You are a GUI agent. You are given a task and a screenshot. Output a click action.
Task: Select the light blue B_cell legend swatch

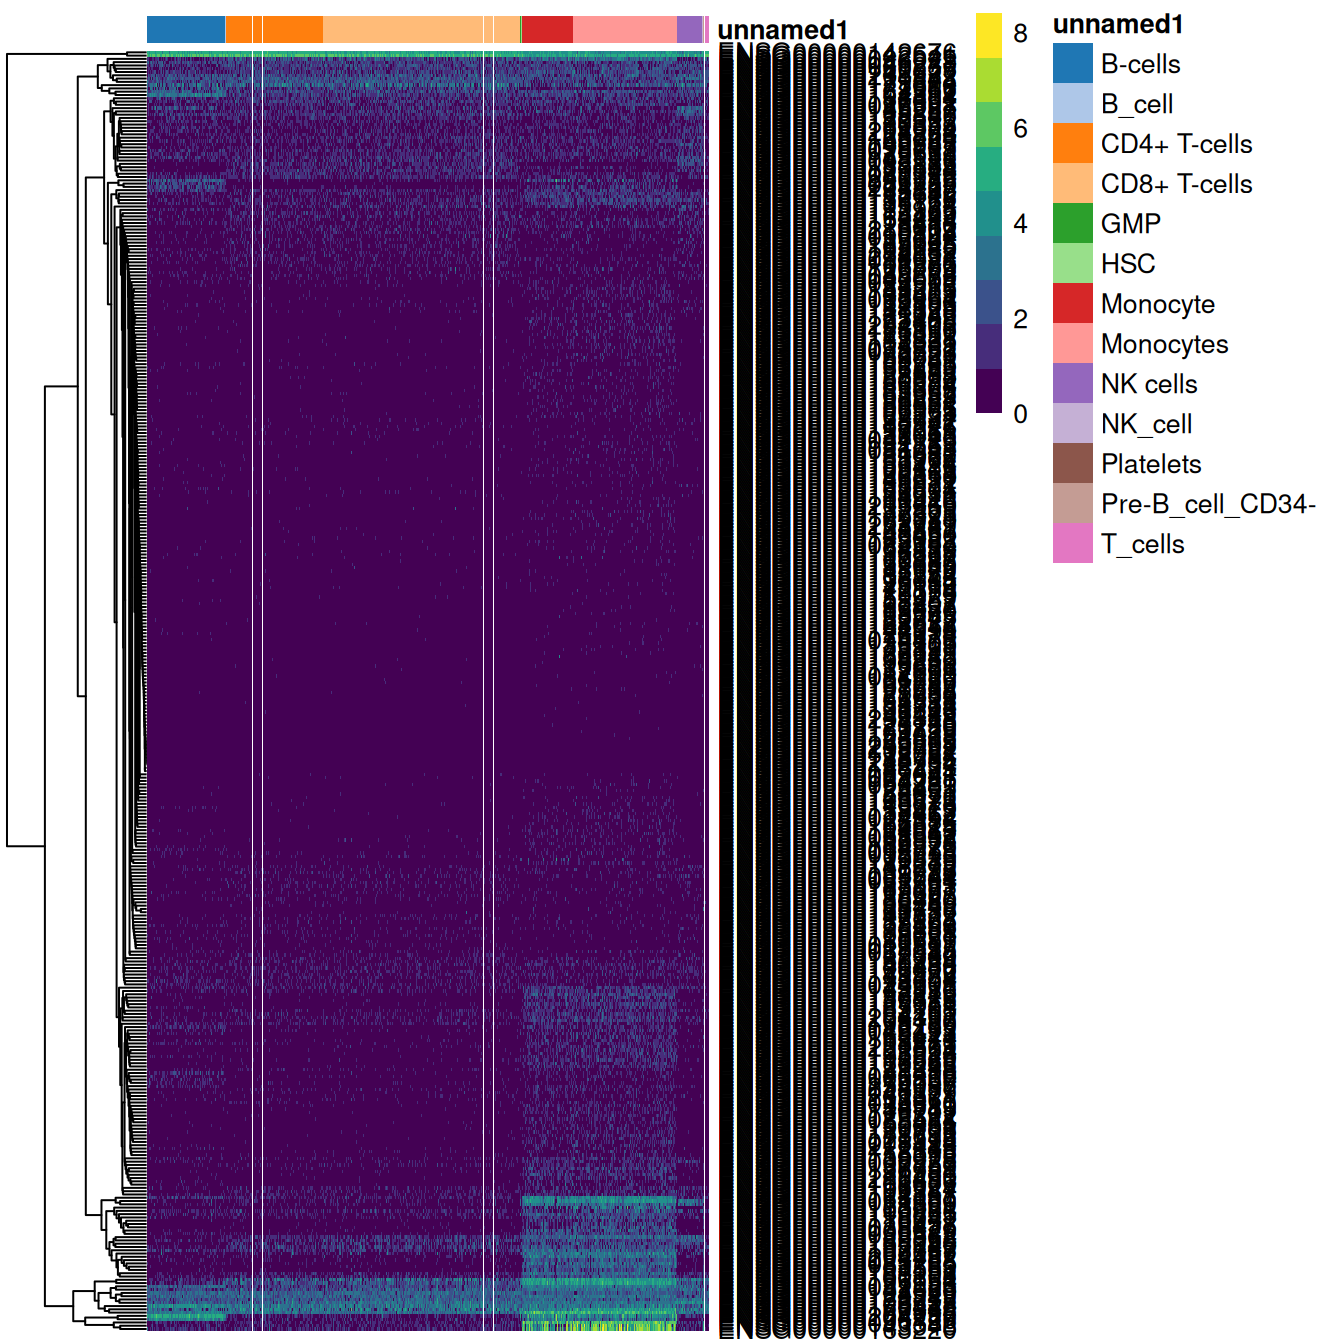pyautogui.click(x=1072, y=104)
